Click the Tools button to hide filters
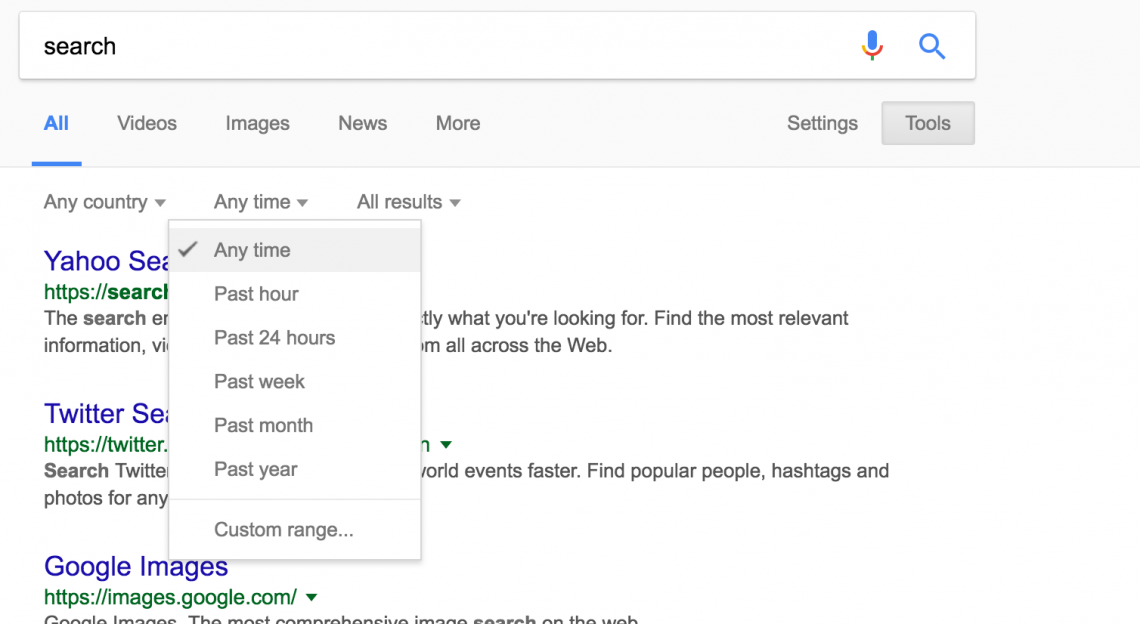Image resolution: width=1140 pixels, height=624 pixels. [927, 123]
